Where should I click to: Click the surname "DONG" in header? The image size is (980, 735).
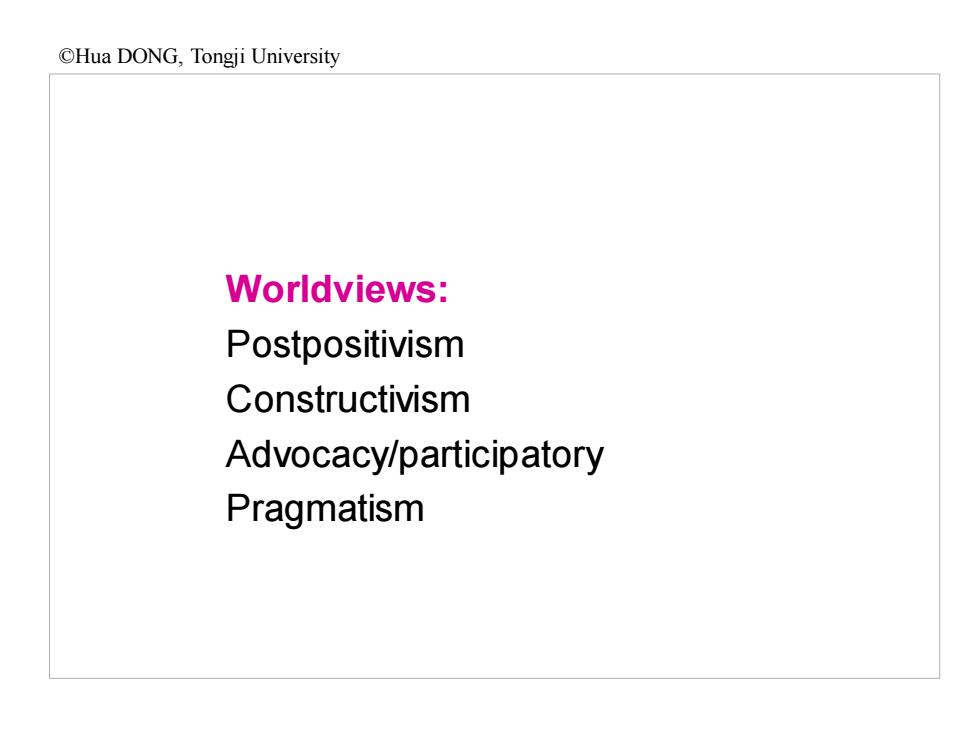148,56
